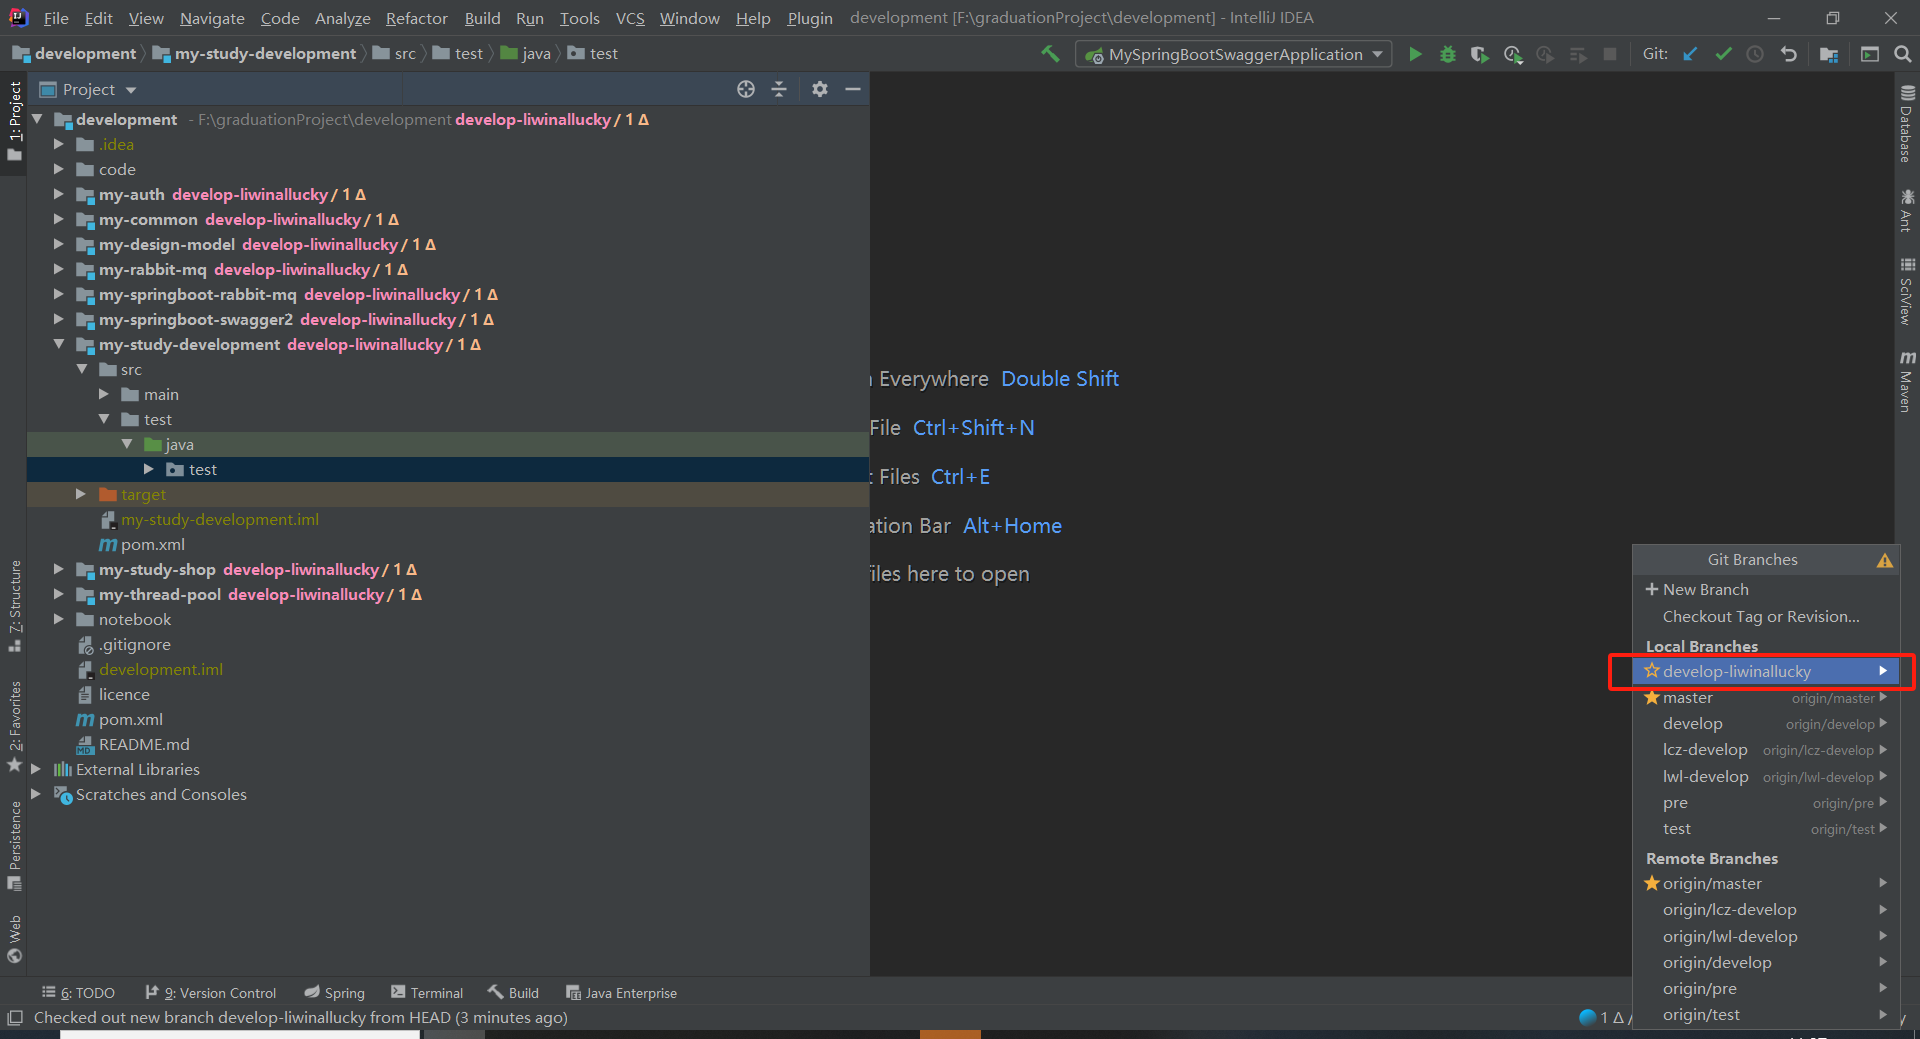Image resolution: width=1920 pixels, height=1039 pixels.
Task: Commit changes with the Git checkmark icon
Action: 1723,54
